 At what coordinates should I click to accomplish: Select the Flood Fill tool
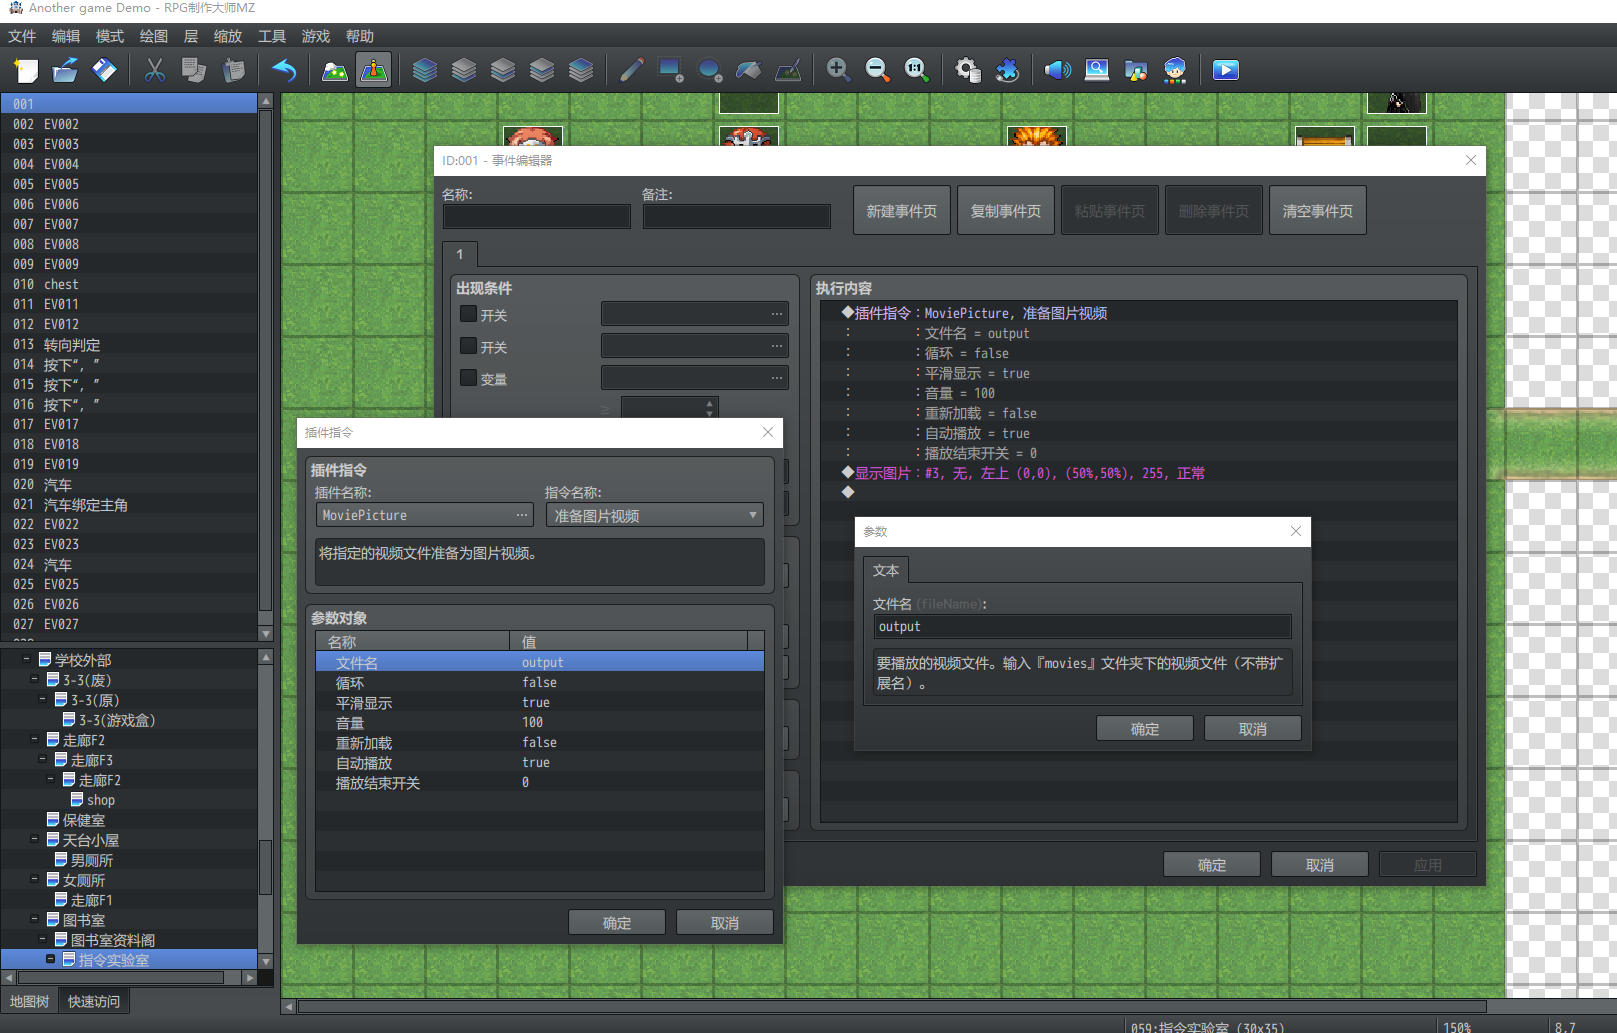(748, 70)
